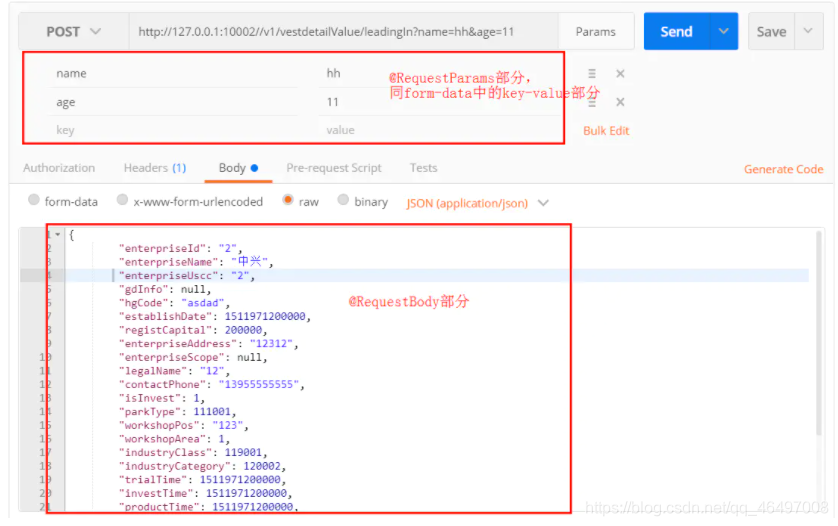Click the "legalName": "12" line
The width and height of the screenshot is (838, 526).
174,371
